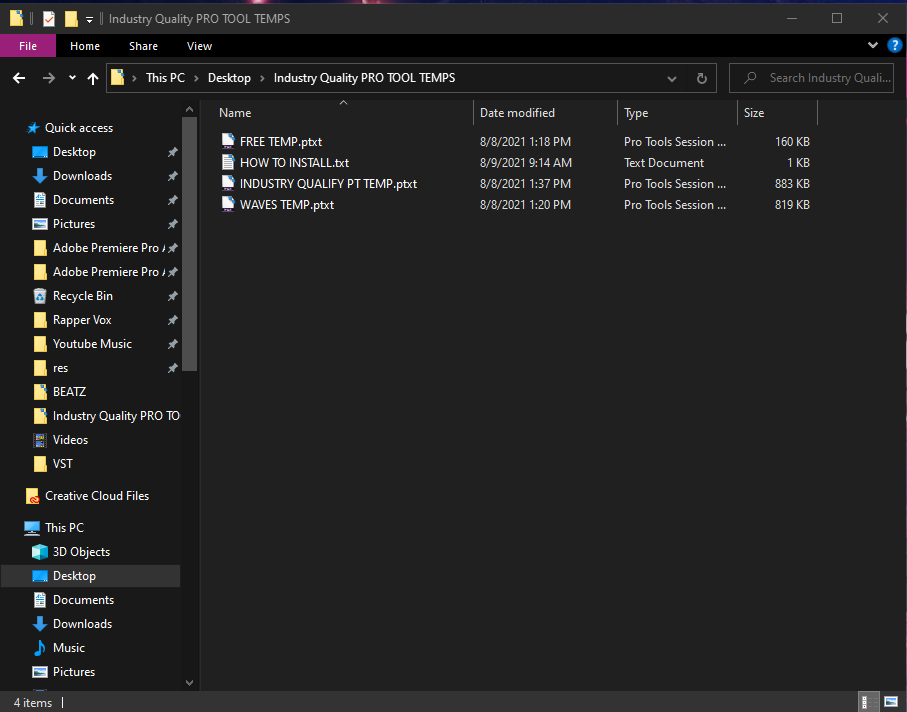Click the Refresh button in address bar
The height and width of the screenshot is (712, 907).
tap(701, 78)
